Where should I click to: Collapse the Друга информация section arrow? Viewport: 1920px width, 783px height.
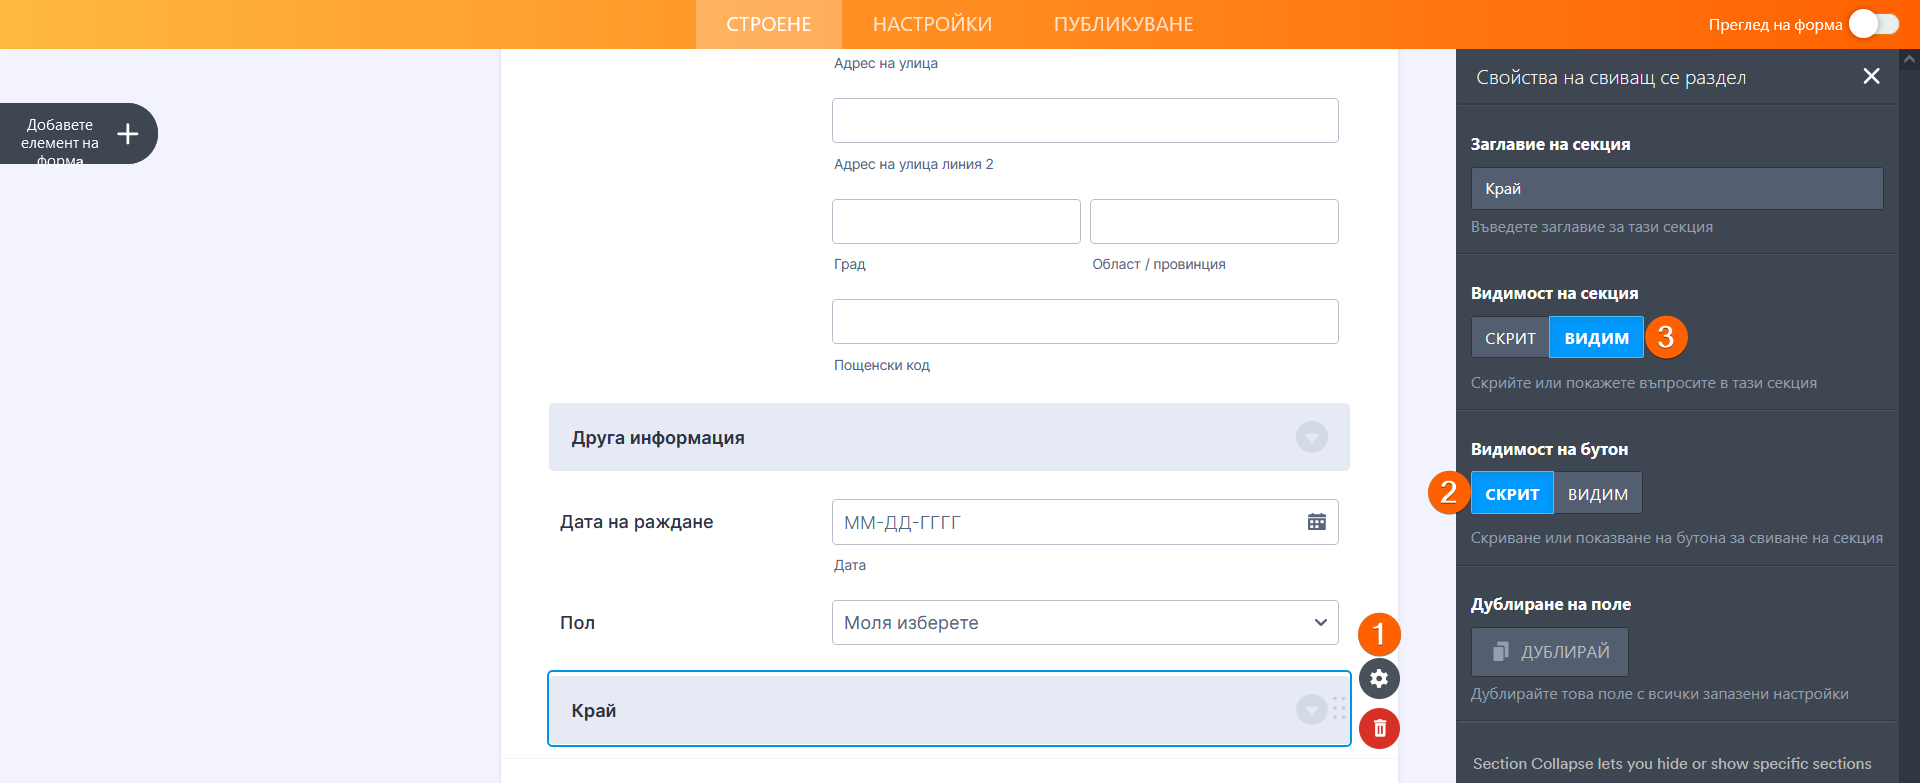pyautogui.click(x=1311, y=437)
